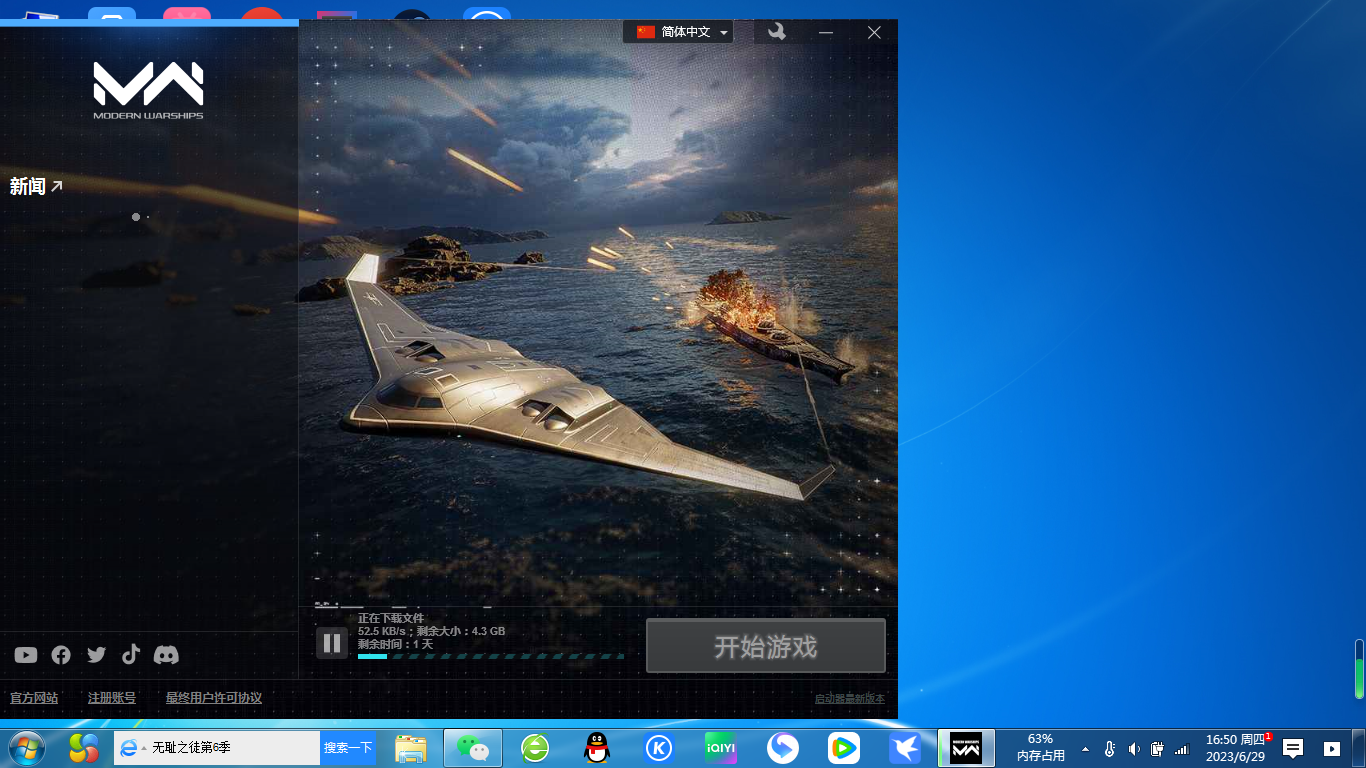Show hidden system tray icons arrow
Image resolution: width=1366 pixels, height=768 pixels.
(x=1086, y=748)
